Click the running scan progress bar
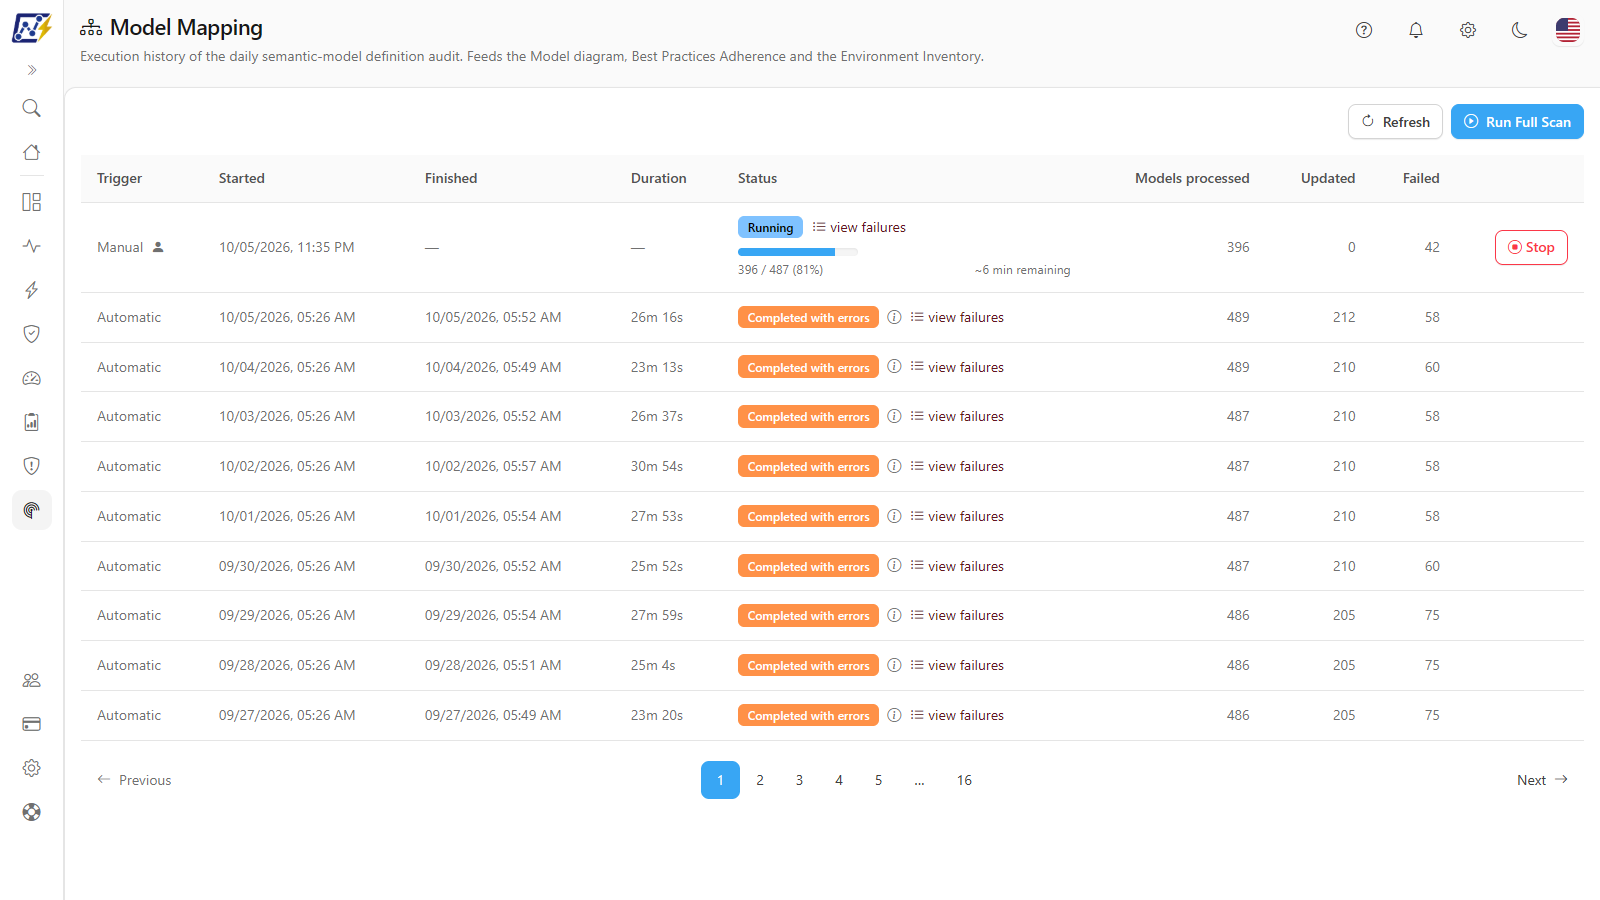This screenshot has width=1600, height=900. 798,252
